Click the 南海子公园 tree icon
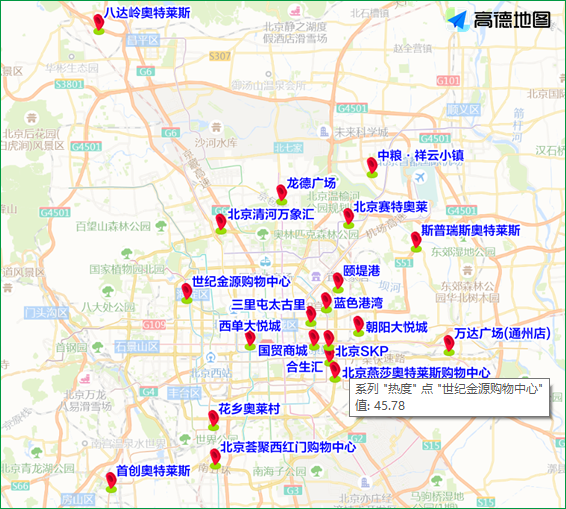This screenshot has height=509, width=566. [x=316, y=470]
